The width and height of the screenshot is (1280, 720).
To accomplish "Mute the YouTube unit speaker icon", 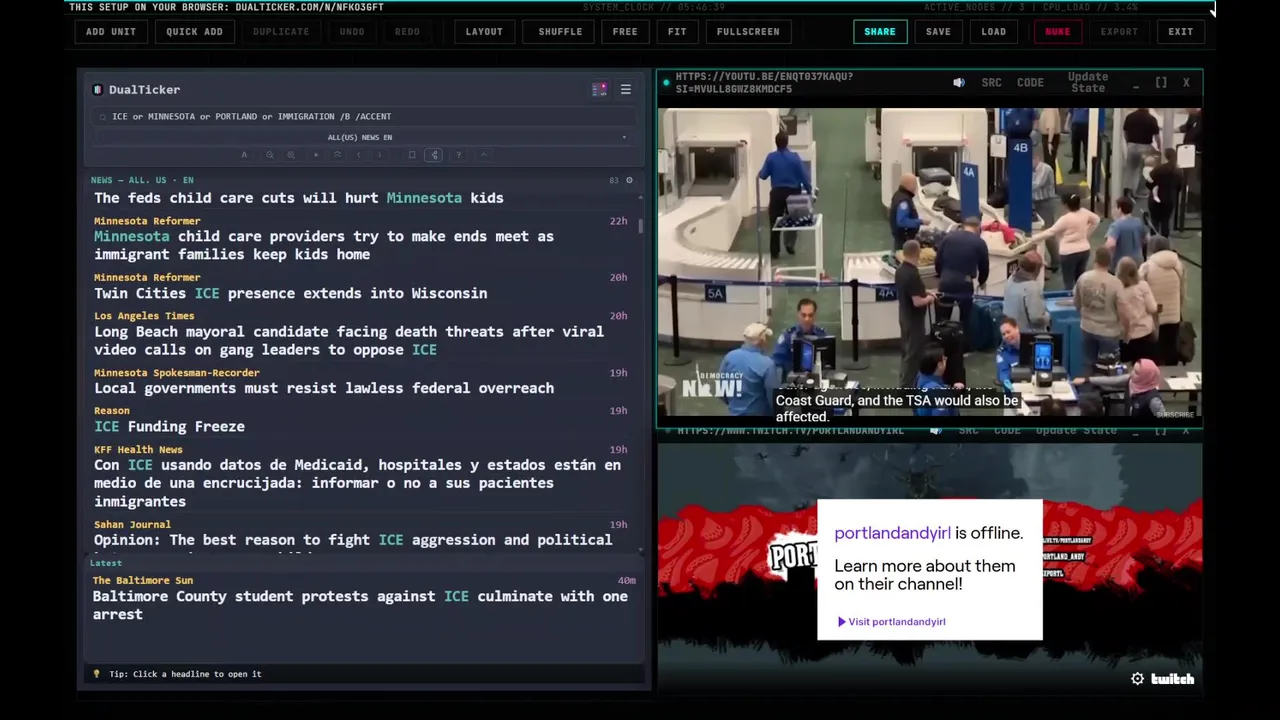I will pyautogui.click(x=959, y=83).
